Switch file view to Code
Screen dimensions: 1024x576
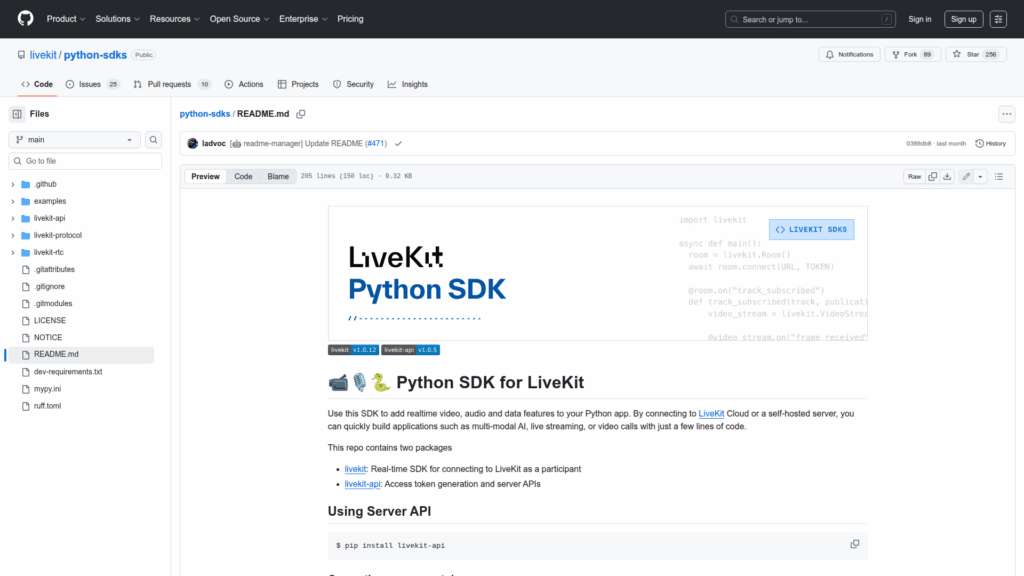(x=243, y=176)
